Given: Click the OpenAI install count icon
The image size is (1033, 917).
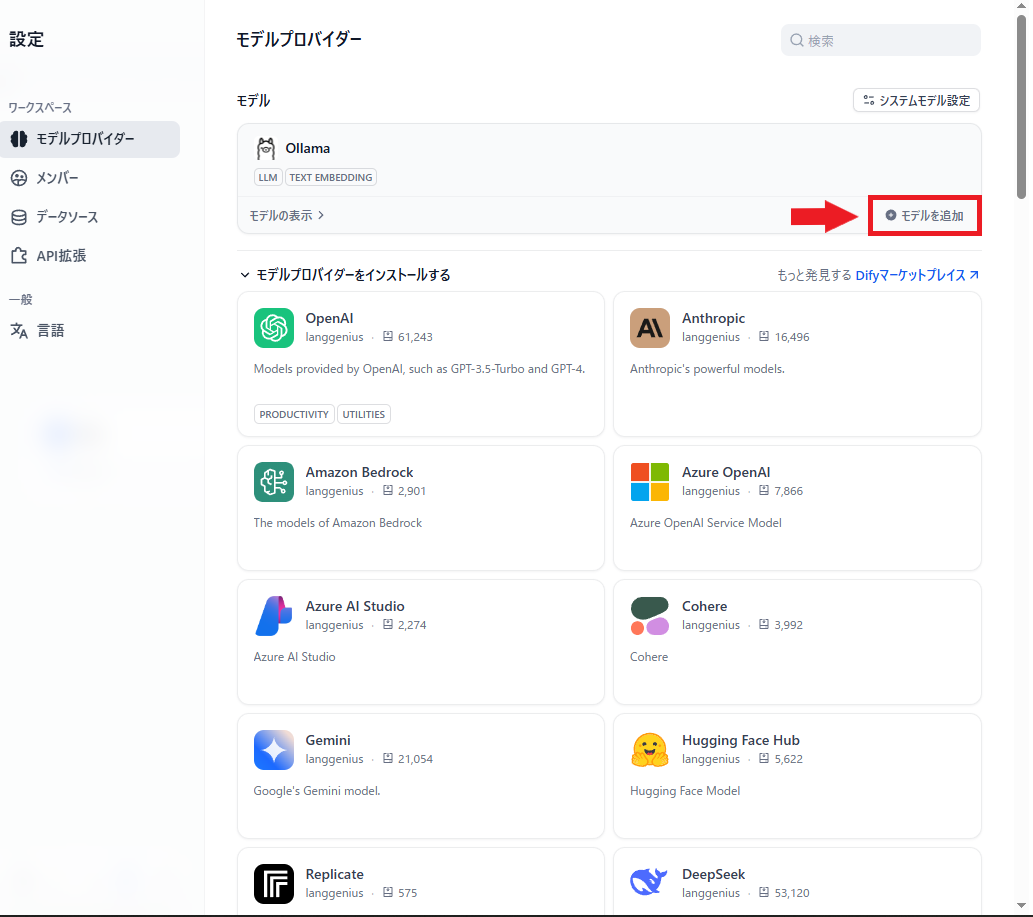Looking at the screenshot, I should 388,336.
